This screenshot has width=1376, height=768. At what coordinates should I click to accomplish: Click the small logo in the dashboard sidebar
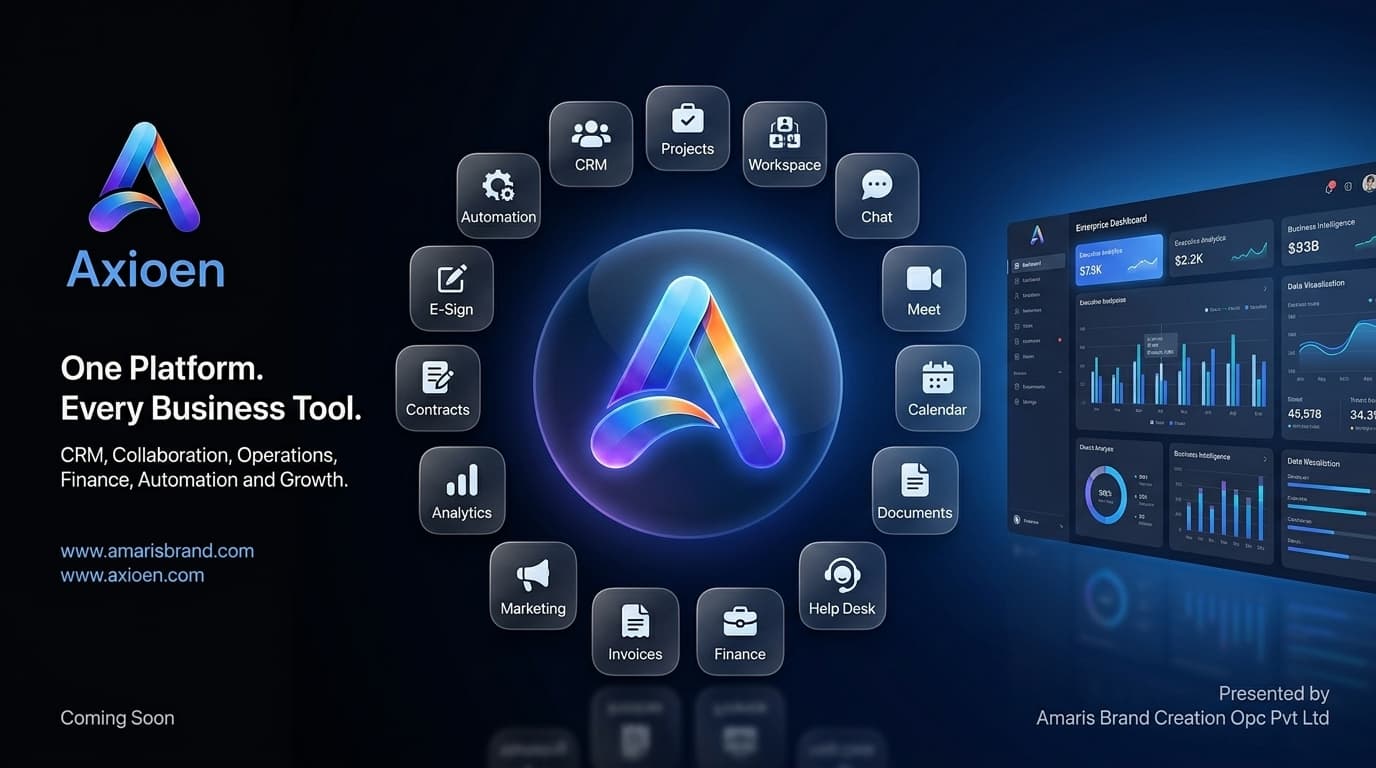[1037, 234]
